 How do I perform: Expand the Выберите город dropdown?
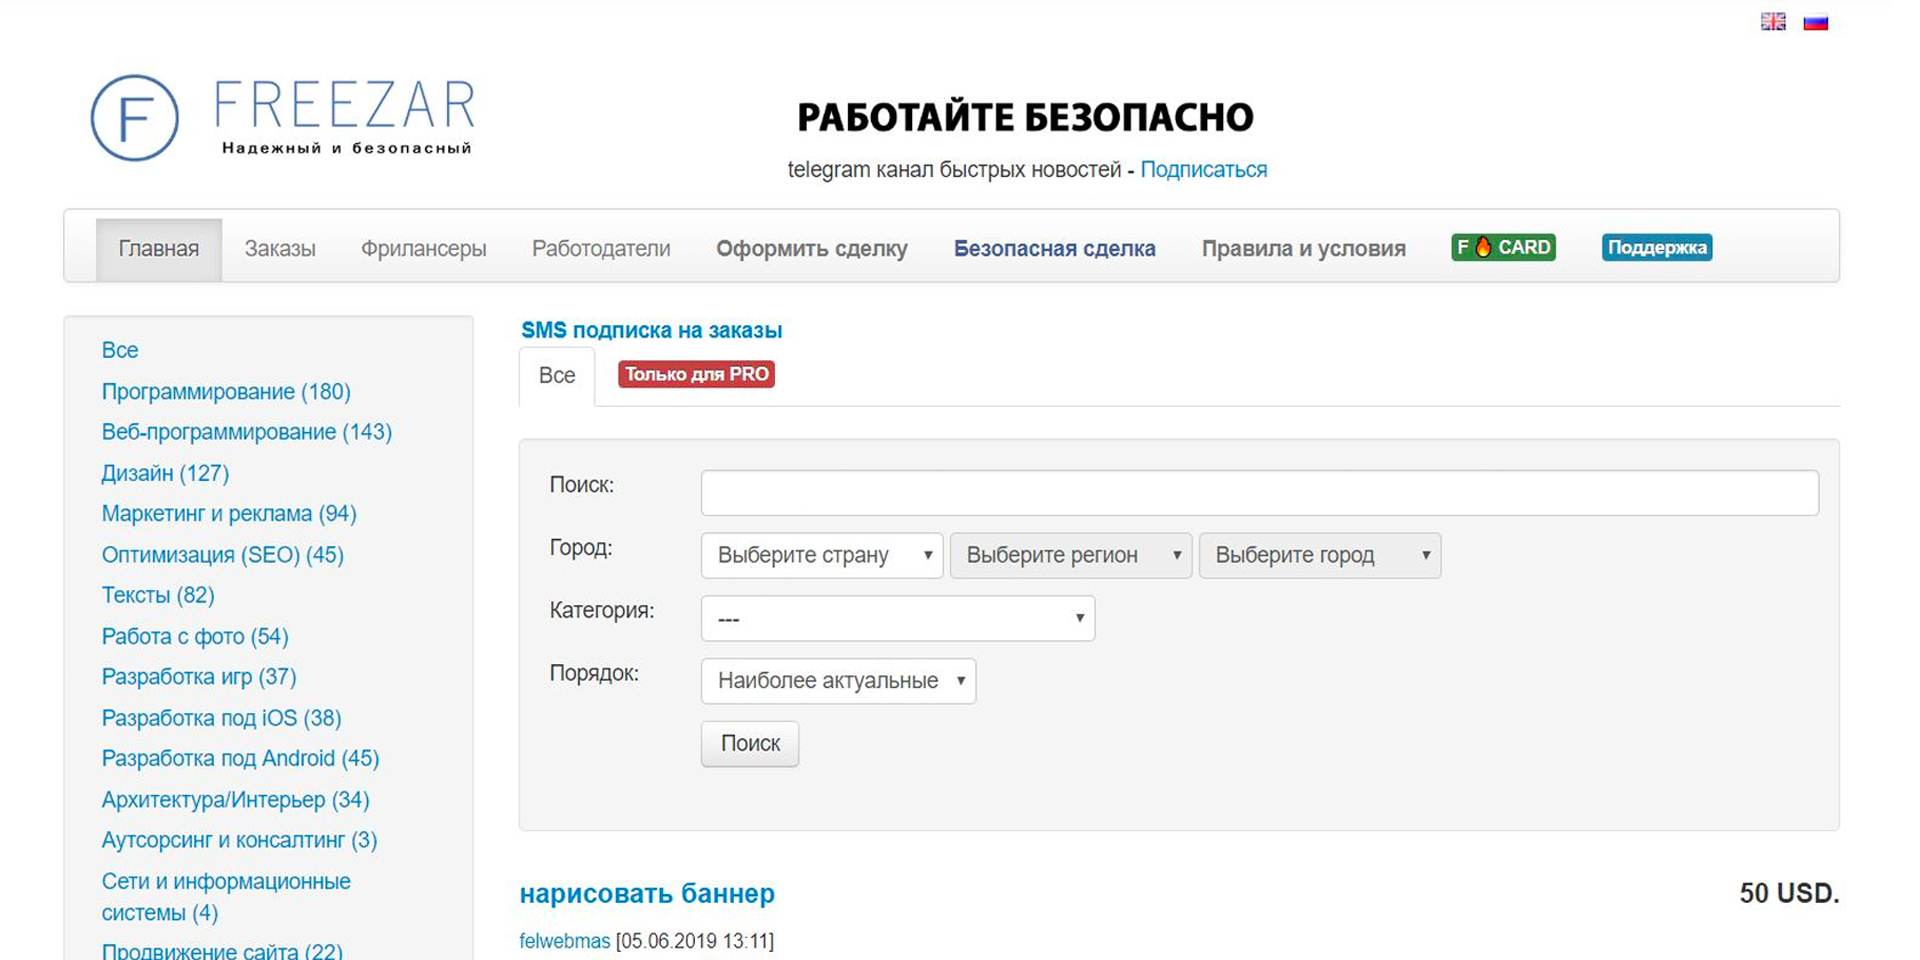click(1320, 555)
